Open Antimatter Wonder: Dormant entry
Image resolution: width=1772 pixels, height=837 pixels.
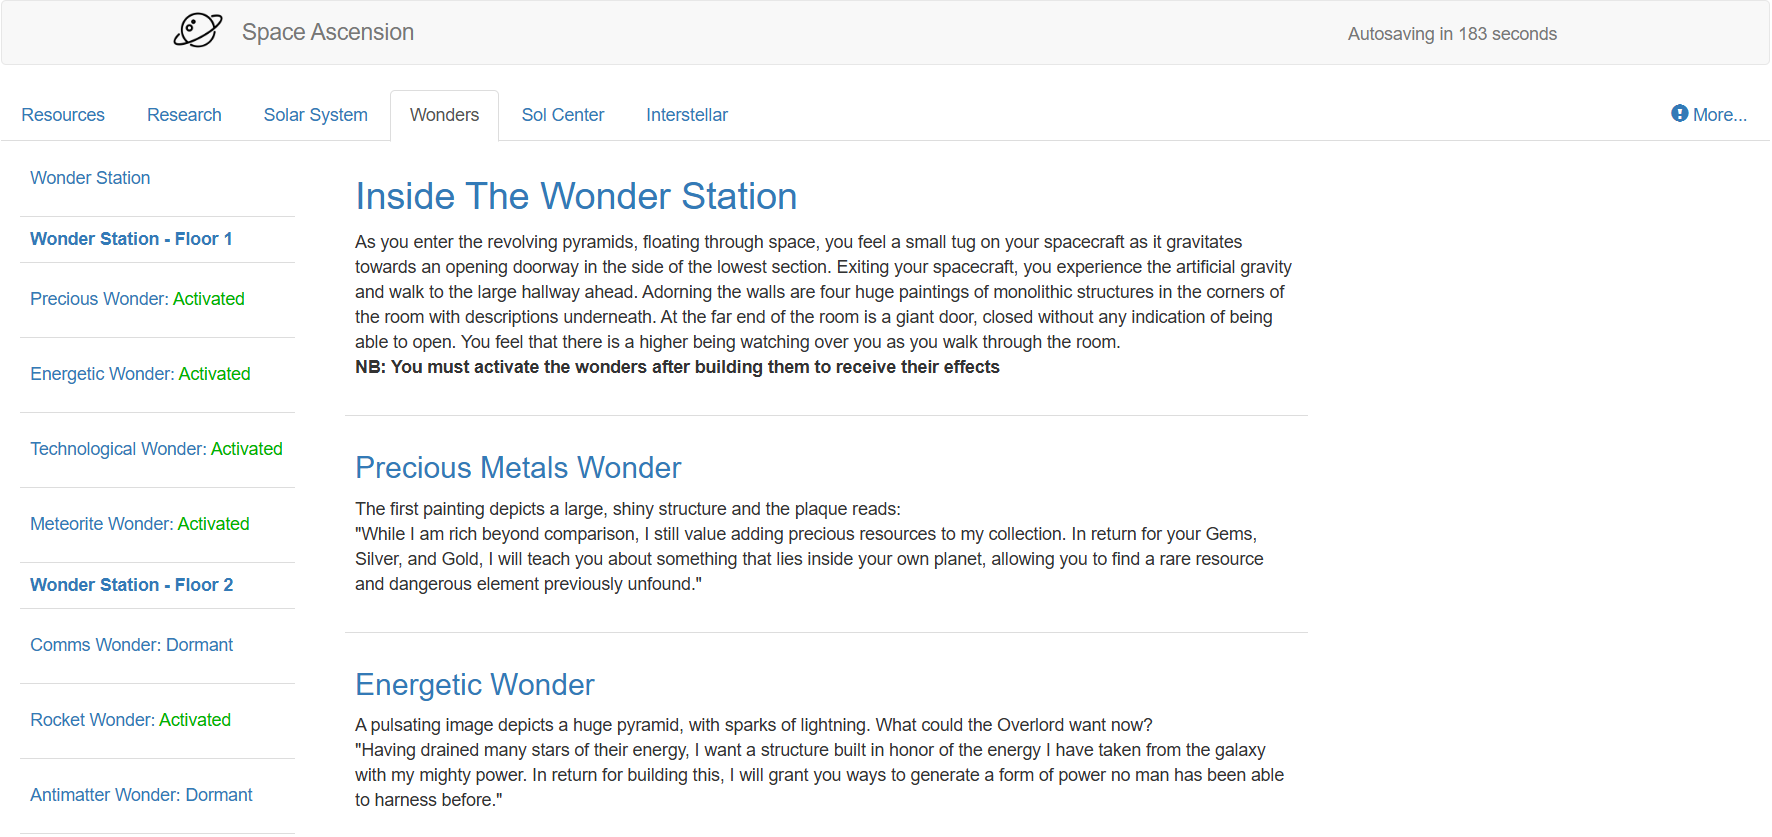tap(141, 795)
